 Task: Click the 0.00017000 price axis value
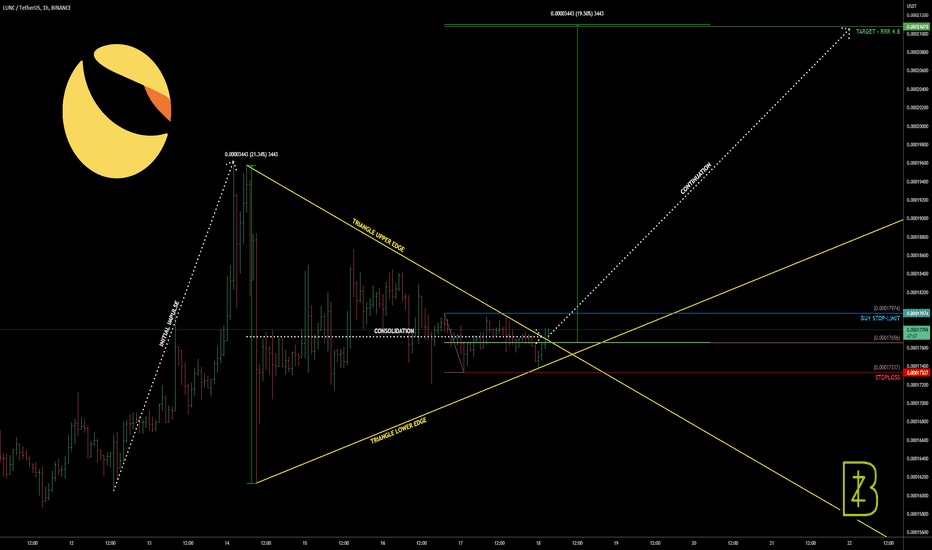tap(918, 403)
